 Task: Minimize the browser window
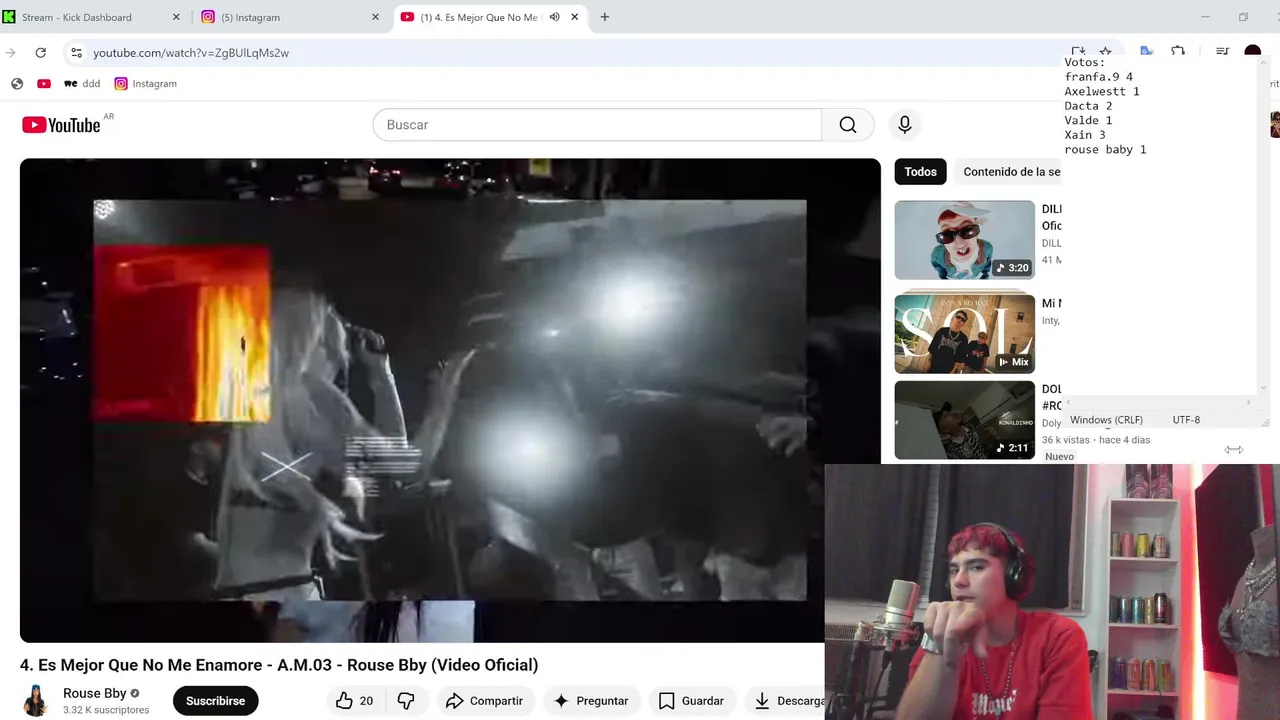click(1205, 17)
